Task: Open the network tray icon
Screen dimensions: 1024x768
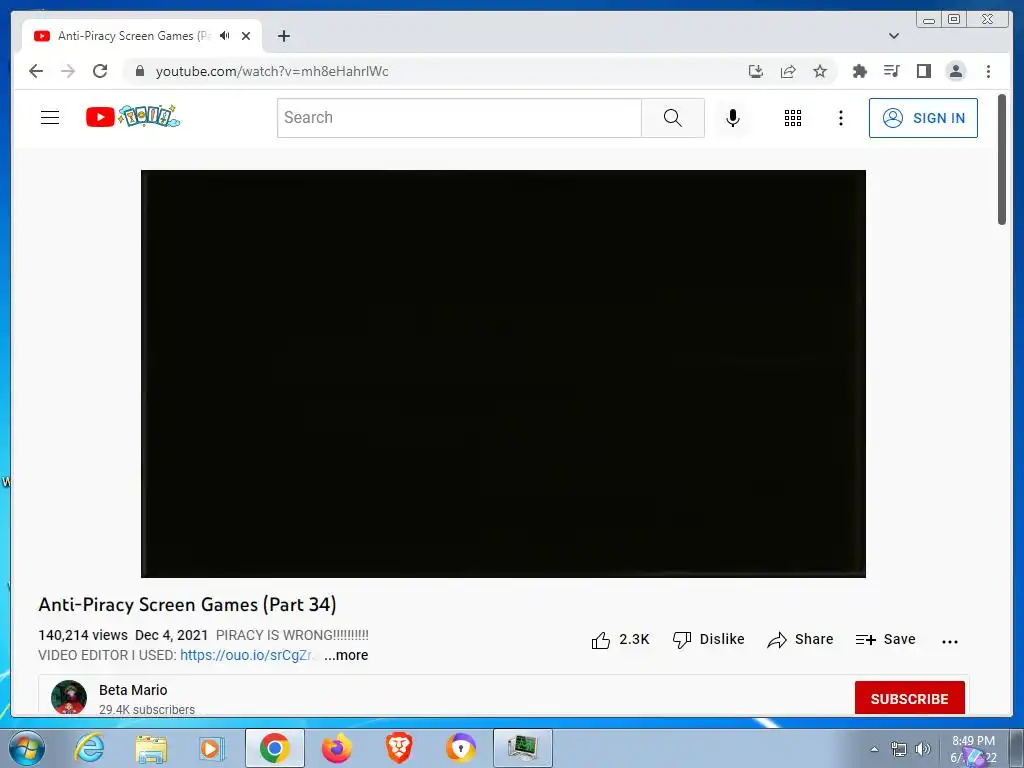Action: point(899,749)
